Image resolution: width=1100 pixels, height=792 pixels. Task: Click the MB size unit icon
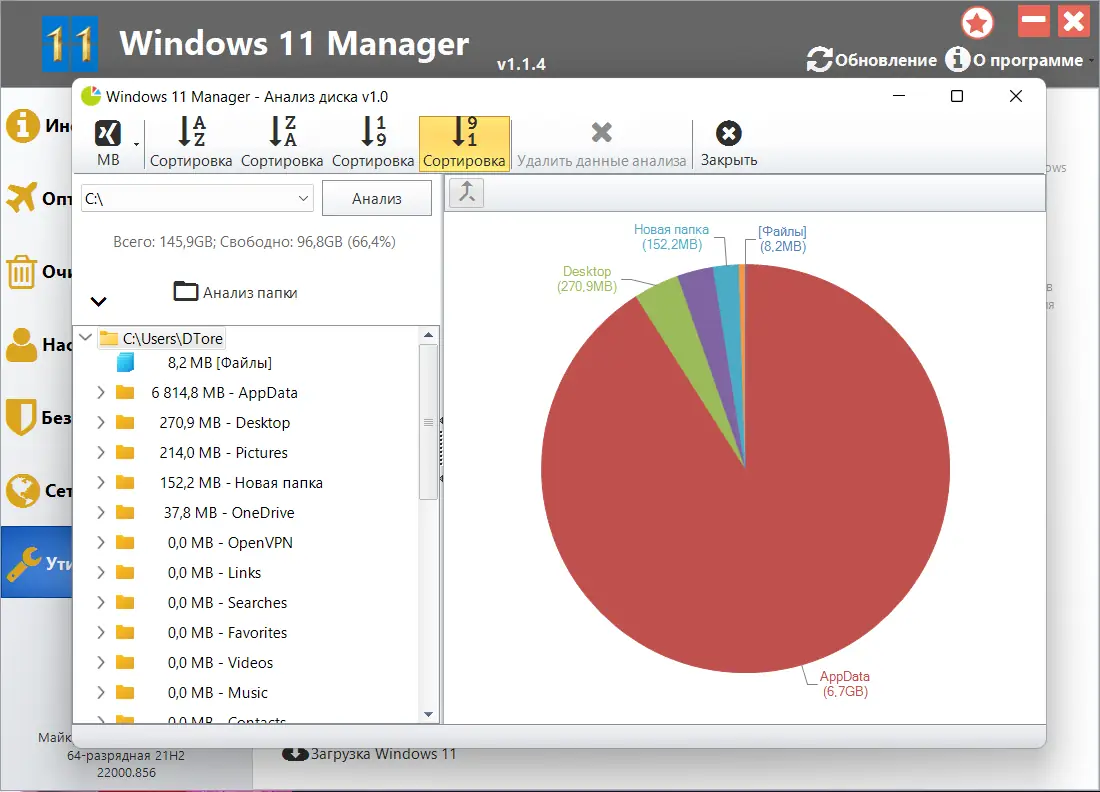pos(108,133)
